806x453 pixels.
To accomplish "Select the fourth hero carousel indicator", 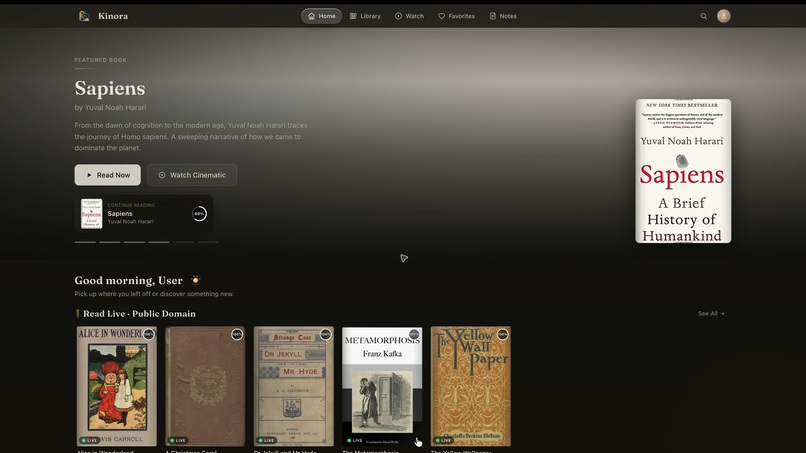I will click(x=159, y=242).
